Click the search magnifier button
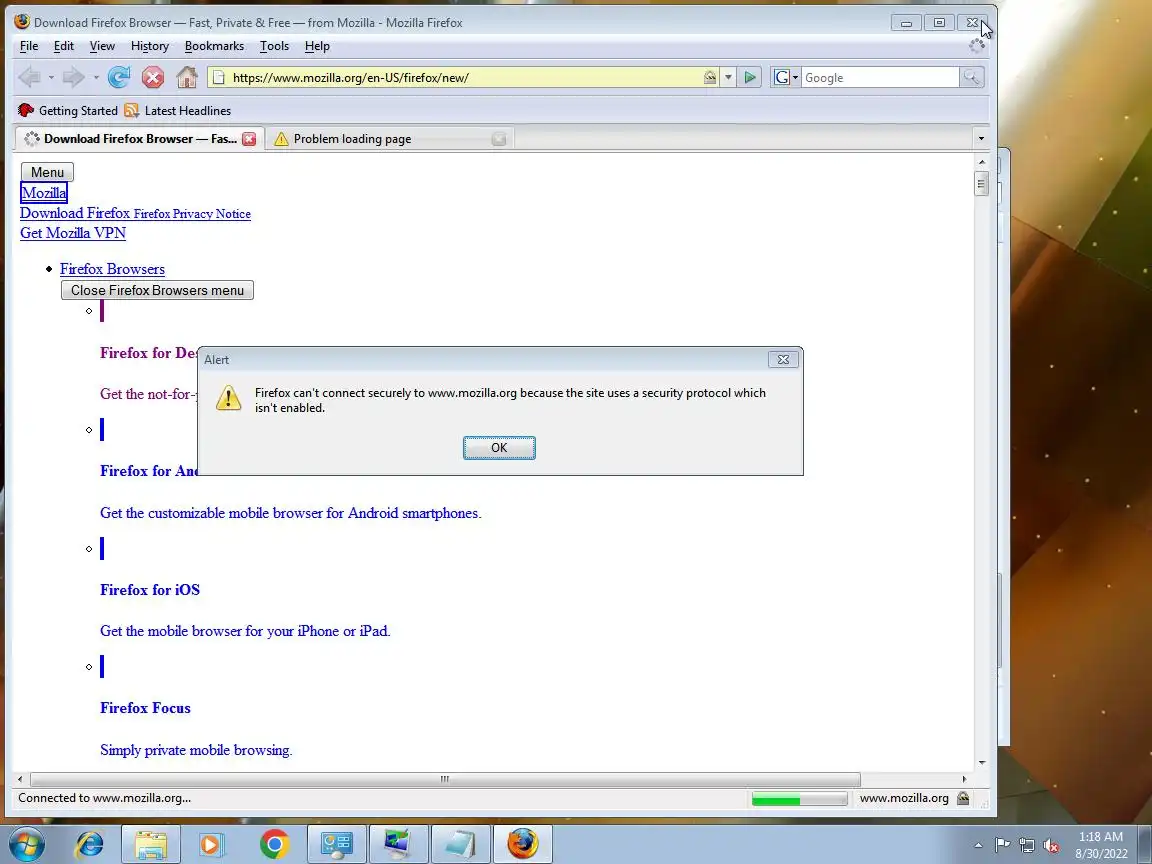The height and width of the screenshot is (864, 1152). tap(971, 77)
